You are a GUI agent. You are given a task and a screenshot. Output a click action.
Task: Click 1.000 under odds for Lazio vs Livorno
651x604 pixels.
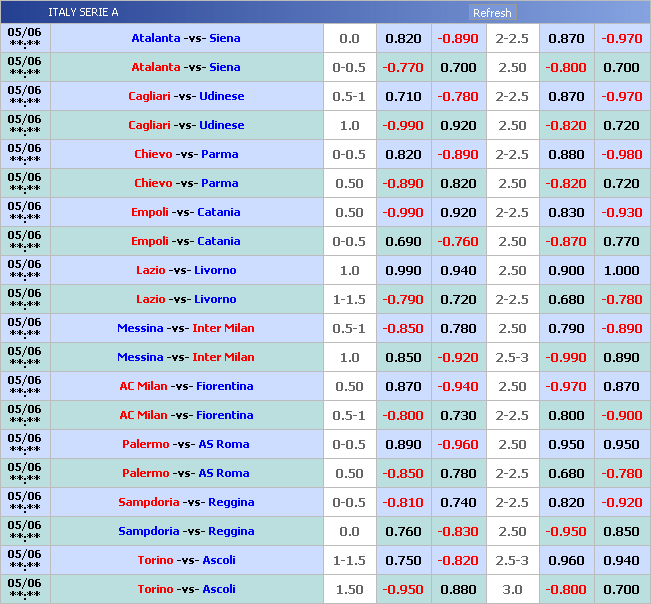(x=621, y=270)
